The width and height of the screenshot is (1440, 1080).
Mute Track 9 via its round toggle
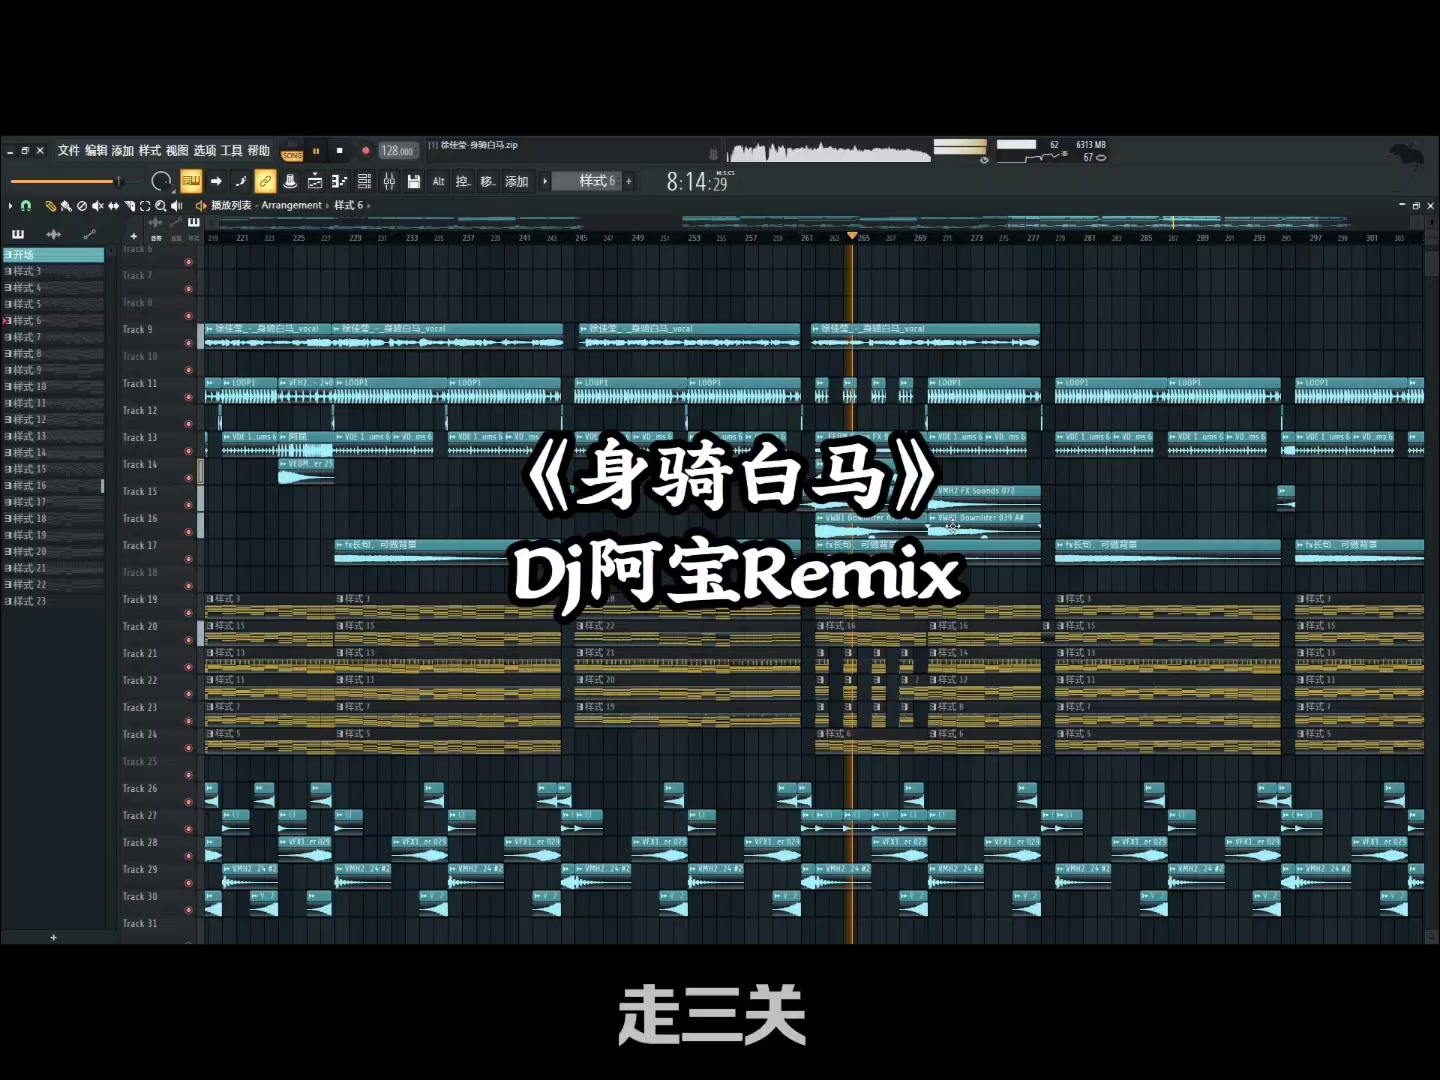point(188,343)
